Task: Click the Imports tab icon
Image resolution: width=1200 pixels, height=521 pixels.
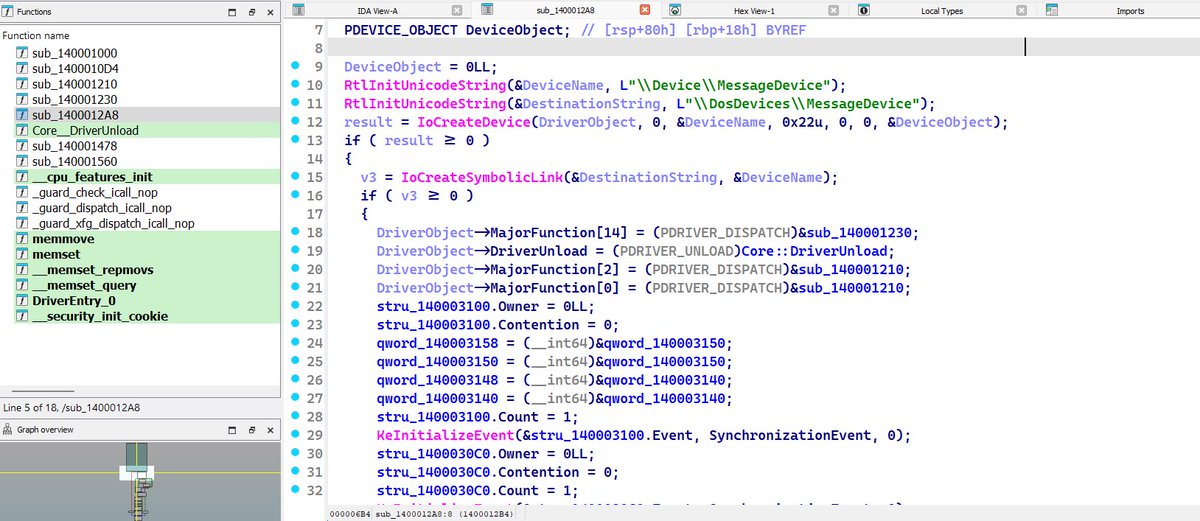Action: point(1051,10)
